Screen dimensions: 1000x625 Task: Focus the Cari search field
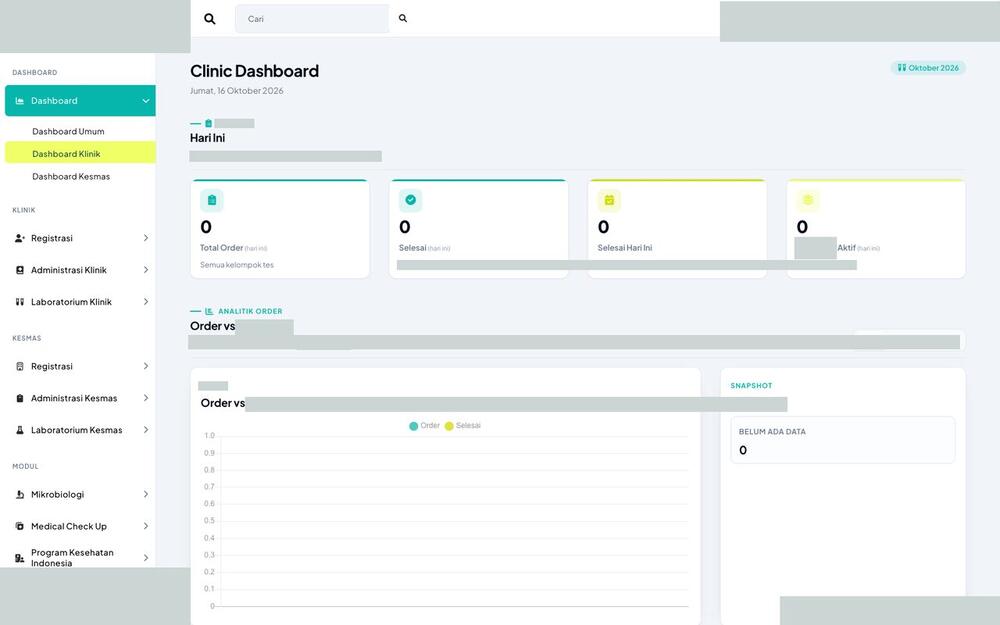pyautogui.click(x=311, y=19)
